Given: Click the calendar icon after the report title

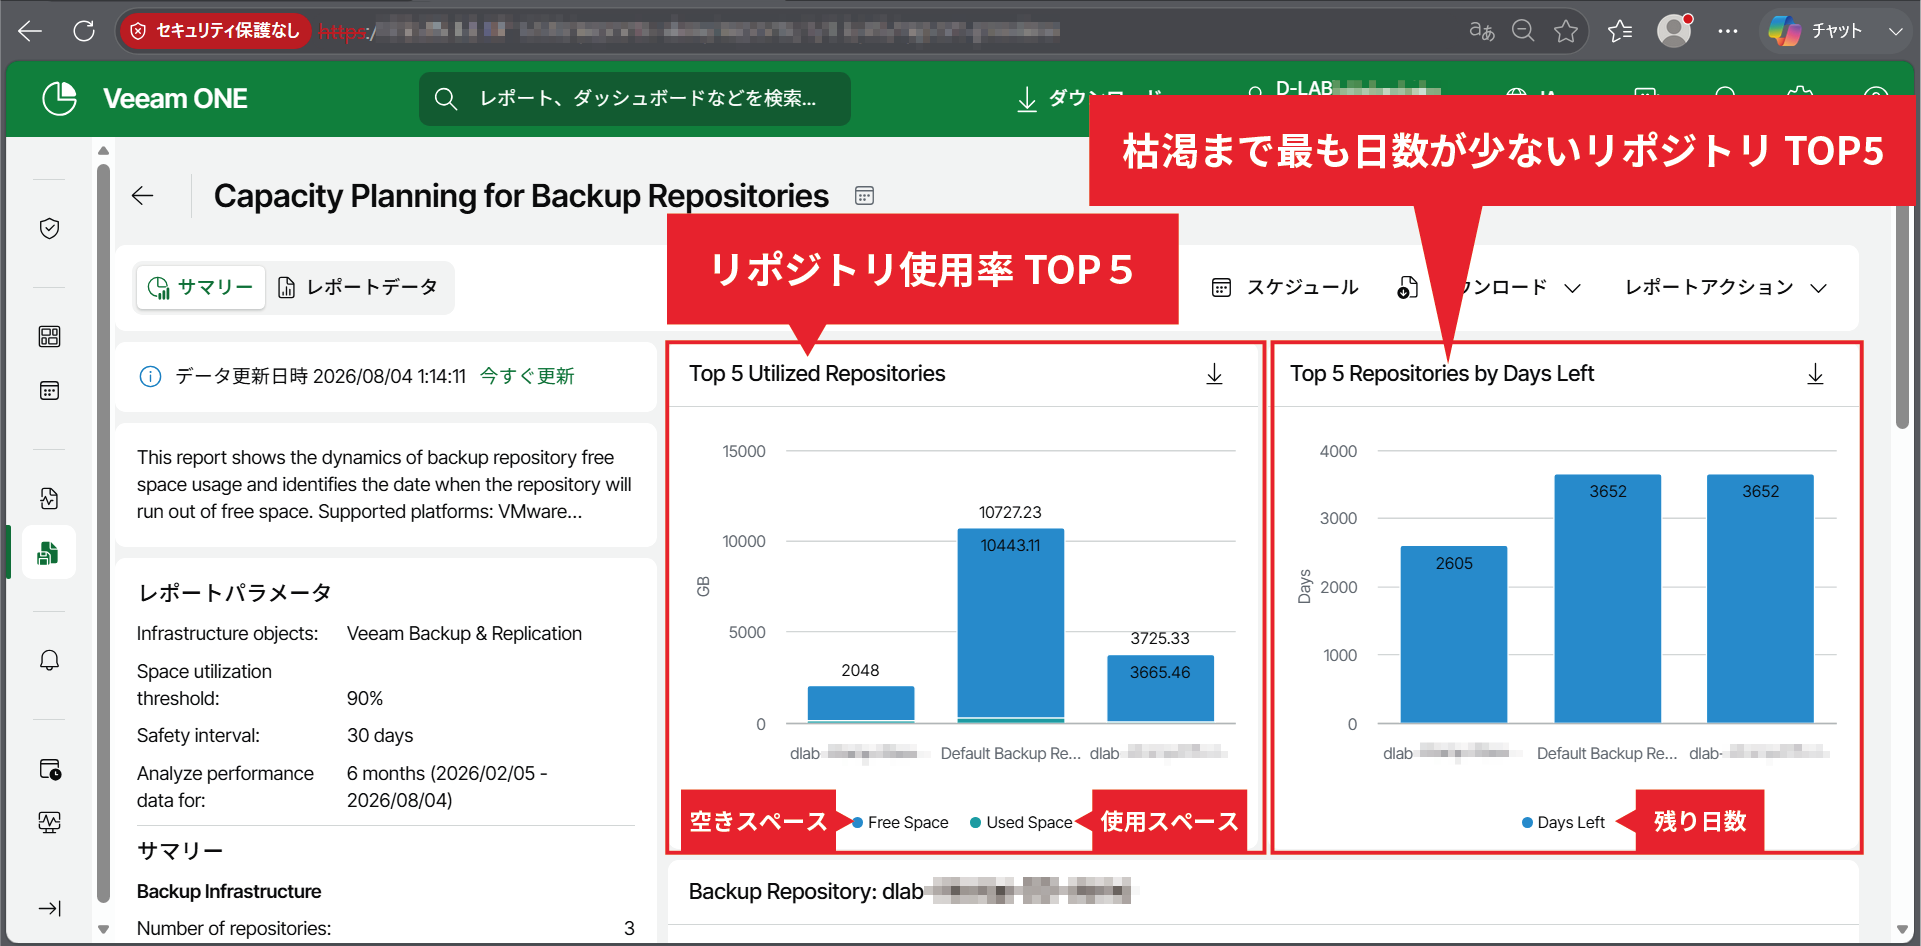Looking at the screenshot, I should coord(865,196).
